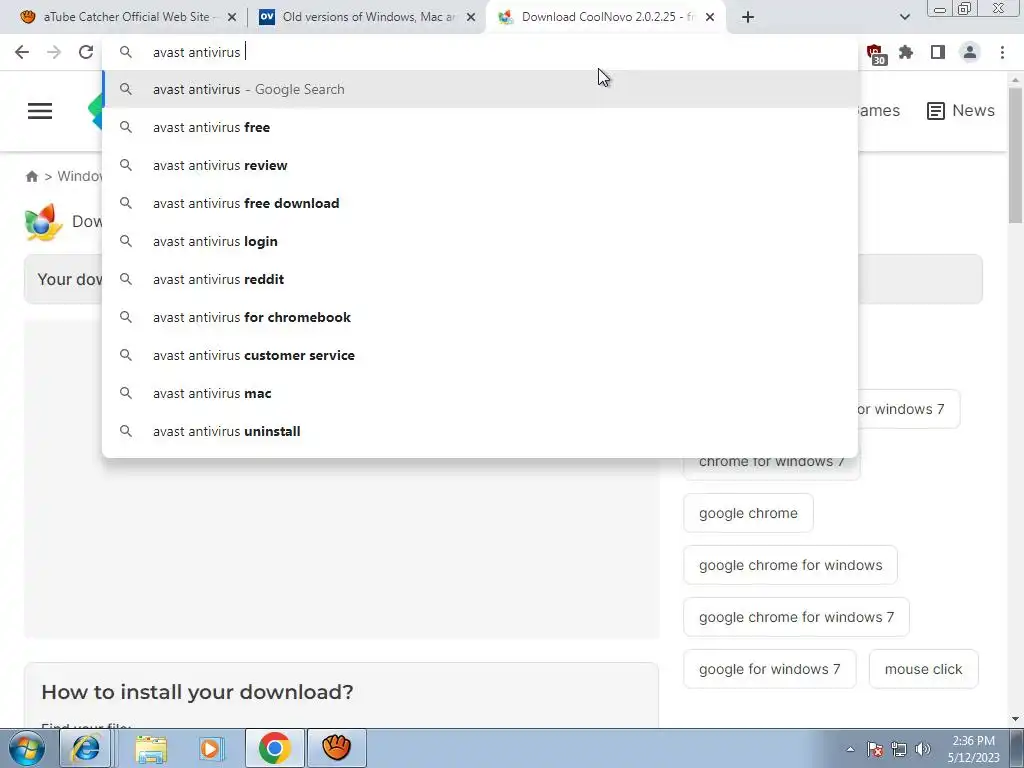Open Windows Media Player from taskbar
The height and width of the screenshot is (768, 1024).
click(210, 748)
